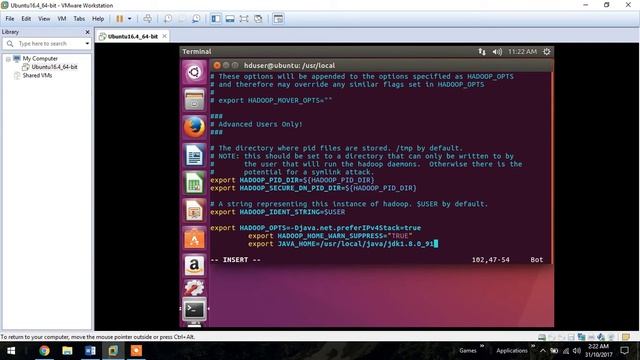Click the Terminal icon in the launcher

194,310
